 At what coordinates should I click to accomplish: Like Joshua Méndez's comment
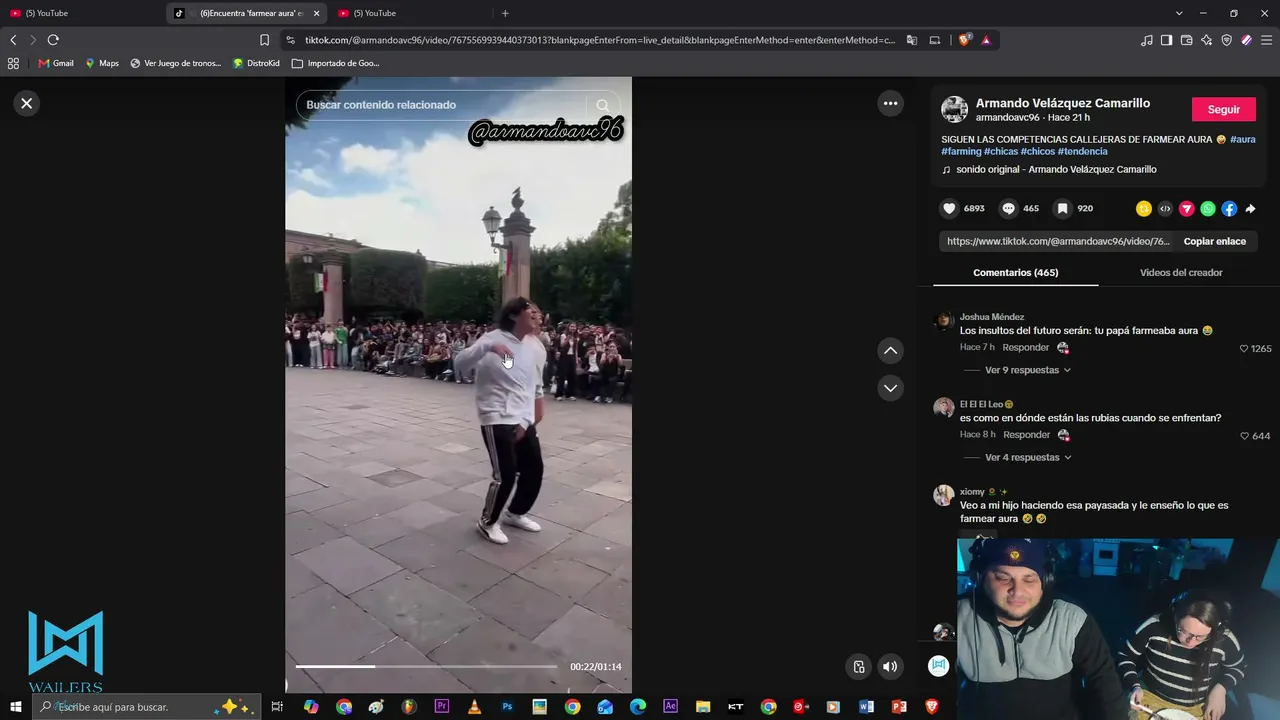coord(1244,349)
